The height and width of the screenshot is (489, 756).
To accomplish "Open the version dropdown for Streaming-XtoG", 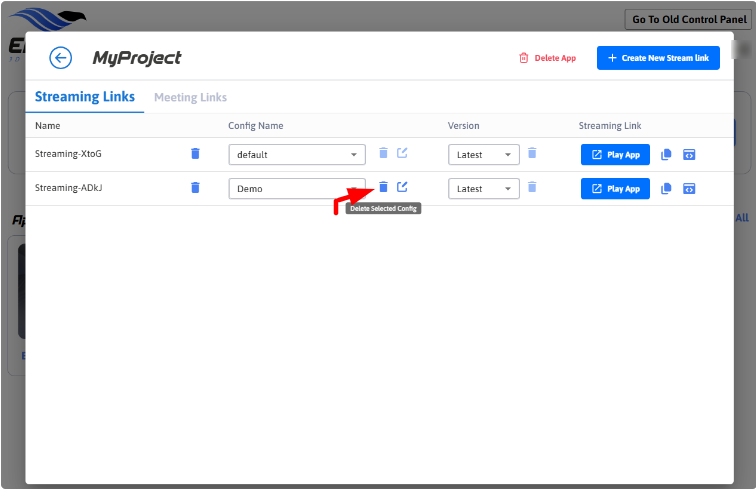I will [508, 155].
